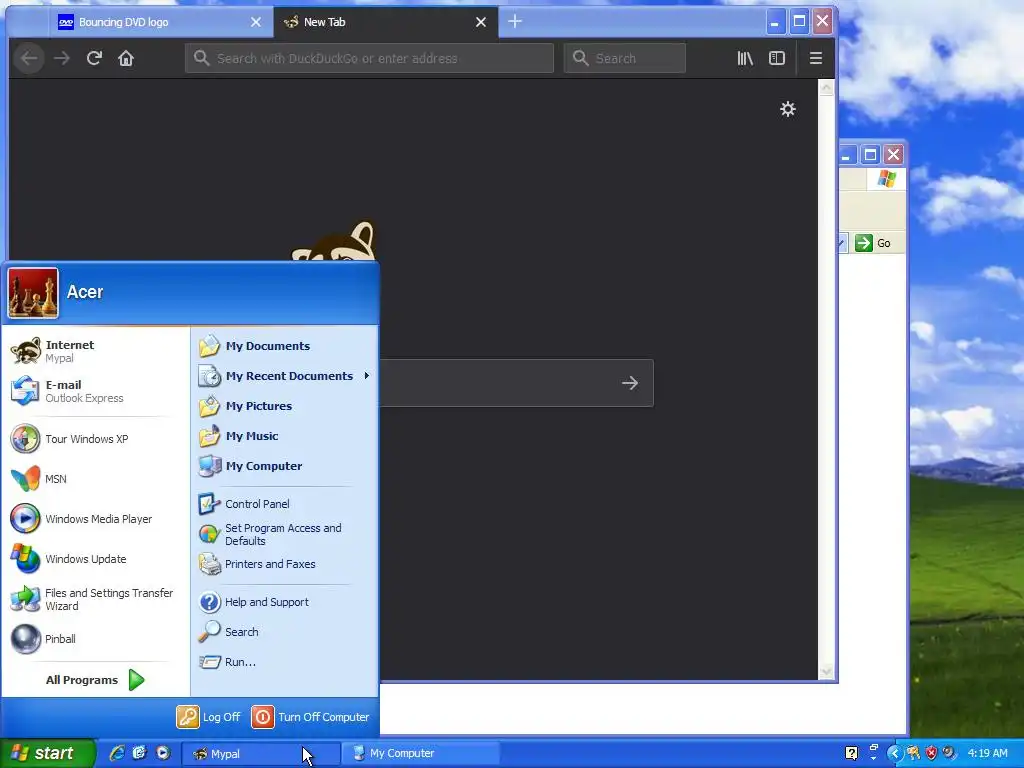This screenshot has width=1024, height=768.
Task: Click the Log Off button
Action: [x=209, y=717]
